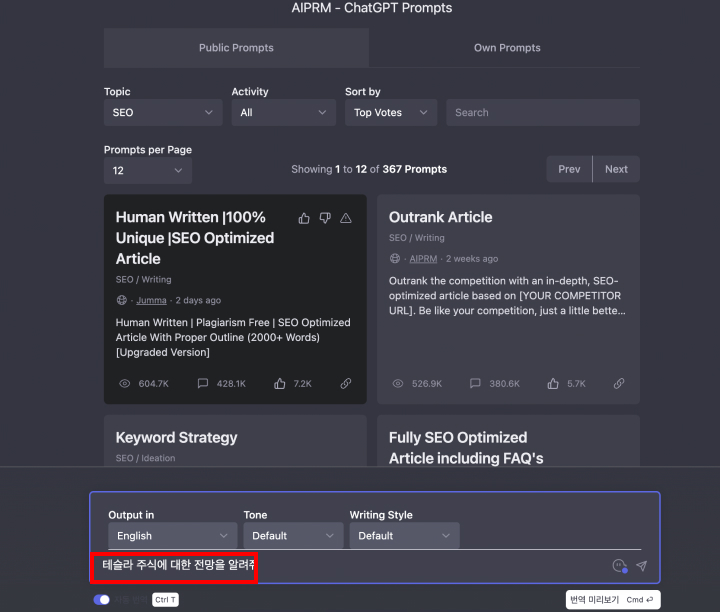Click into the prompt Search field

pyautogui.click(x=543, y=112)
